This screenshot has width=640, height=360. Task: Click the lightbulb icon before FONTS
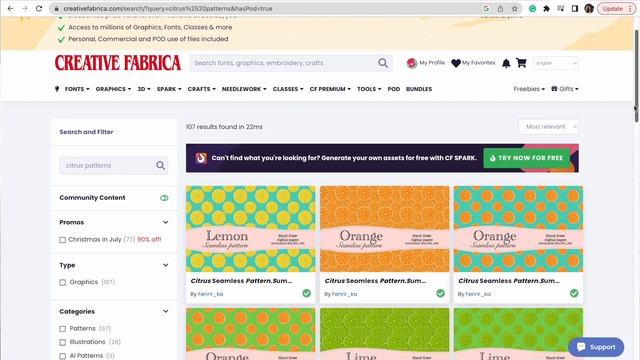tap(57, 89)
